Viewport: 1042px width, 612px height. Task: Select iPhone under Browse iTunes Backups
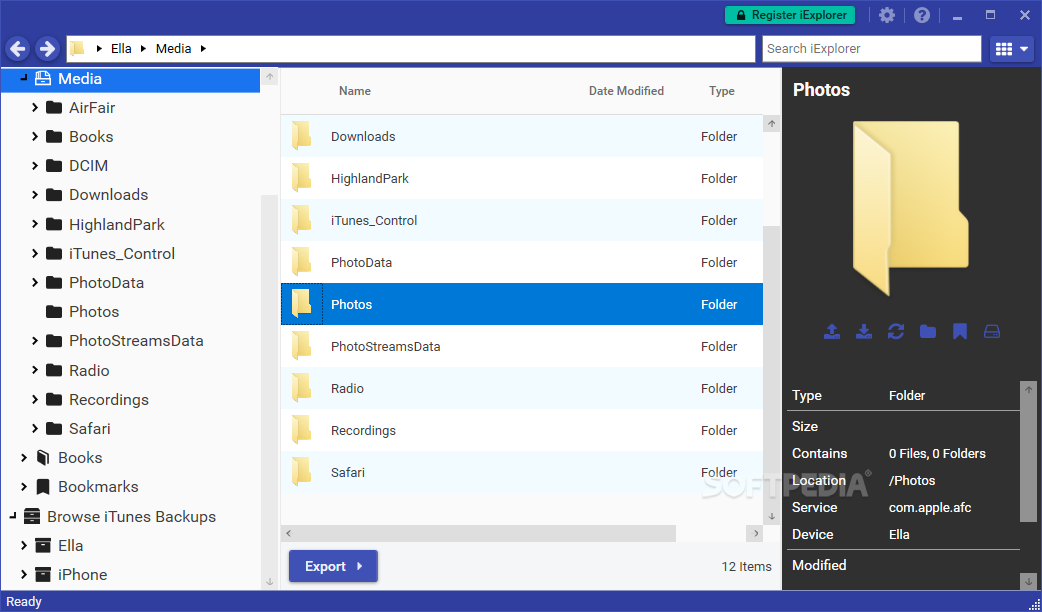coord(82,574)
